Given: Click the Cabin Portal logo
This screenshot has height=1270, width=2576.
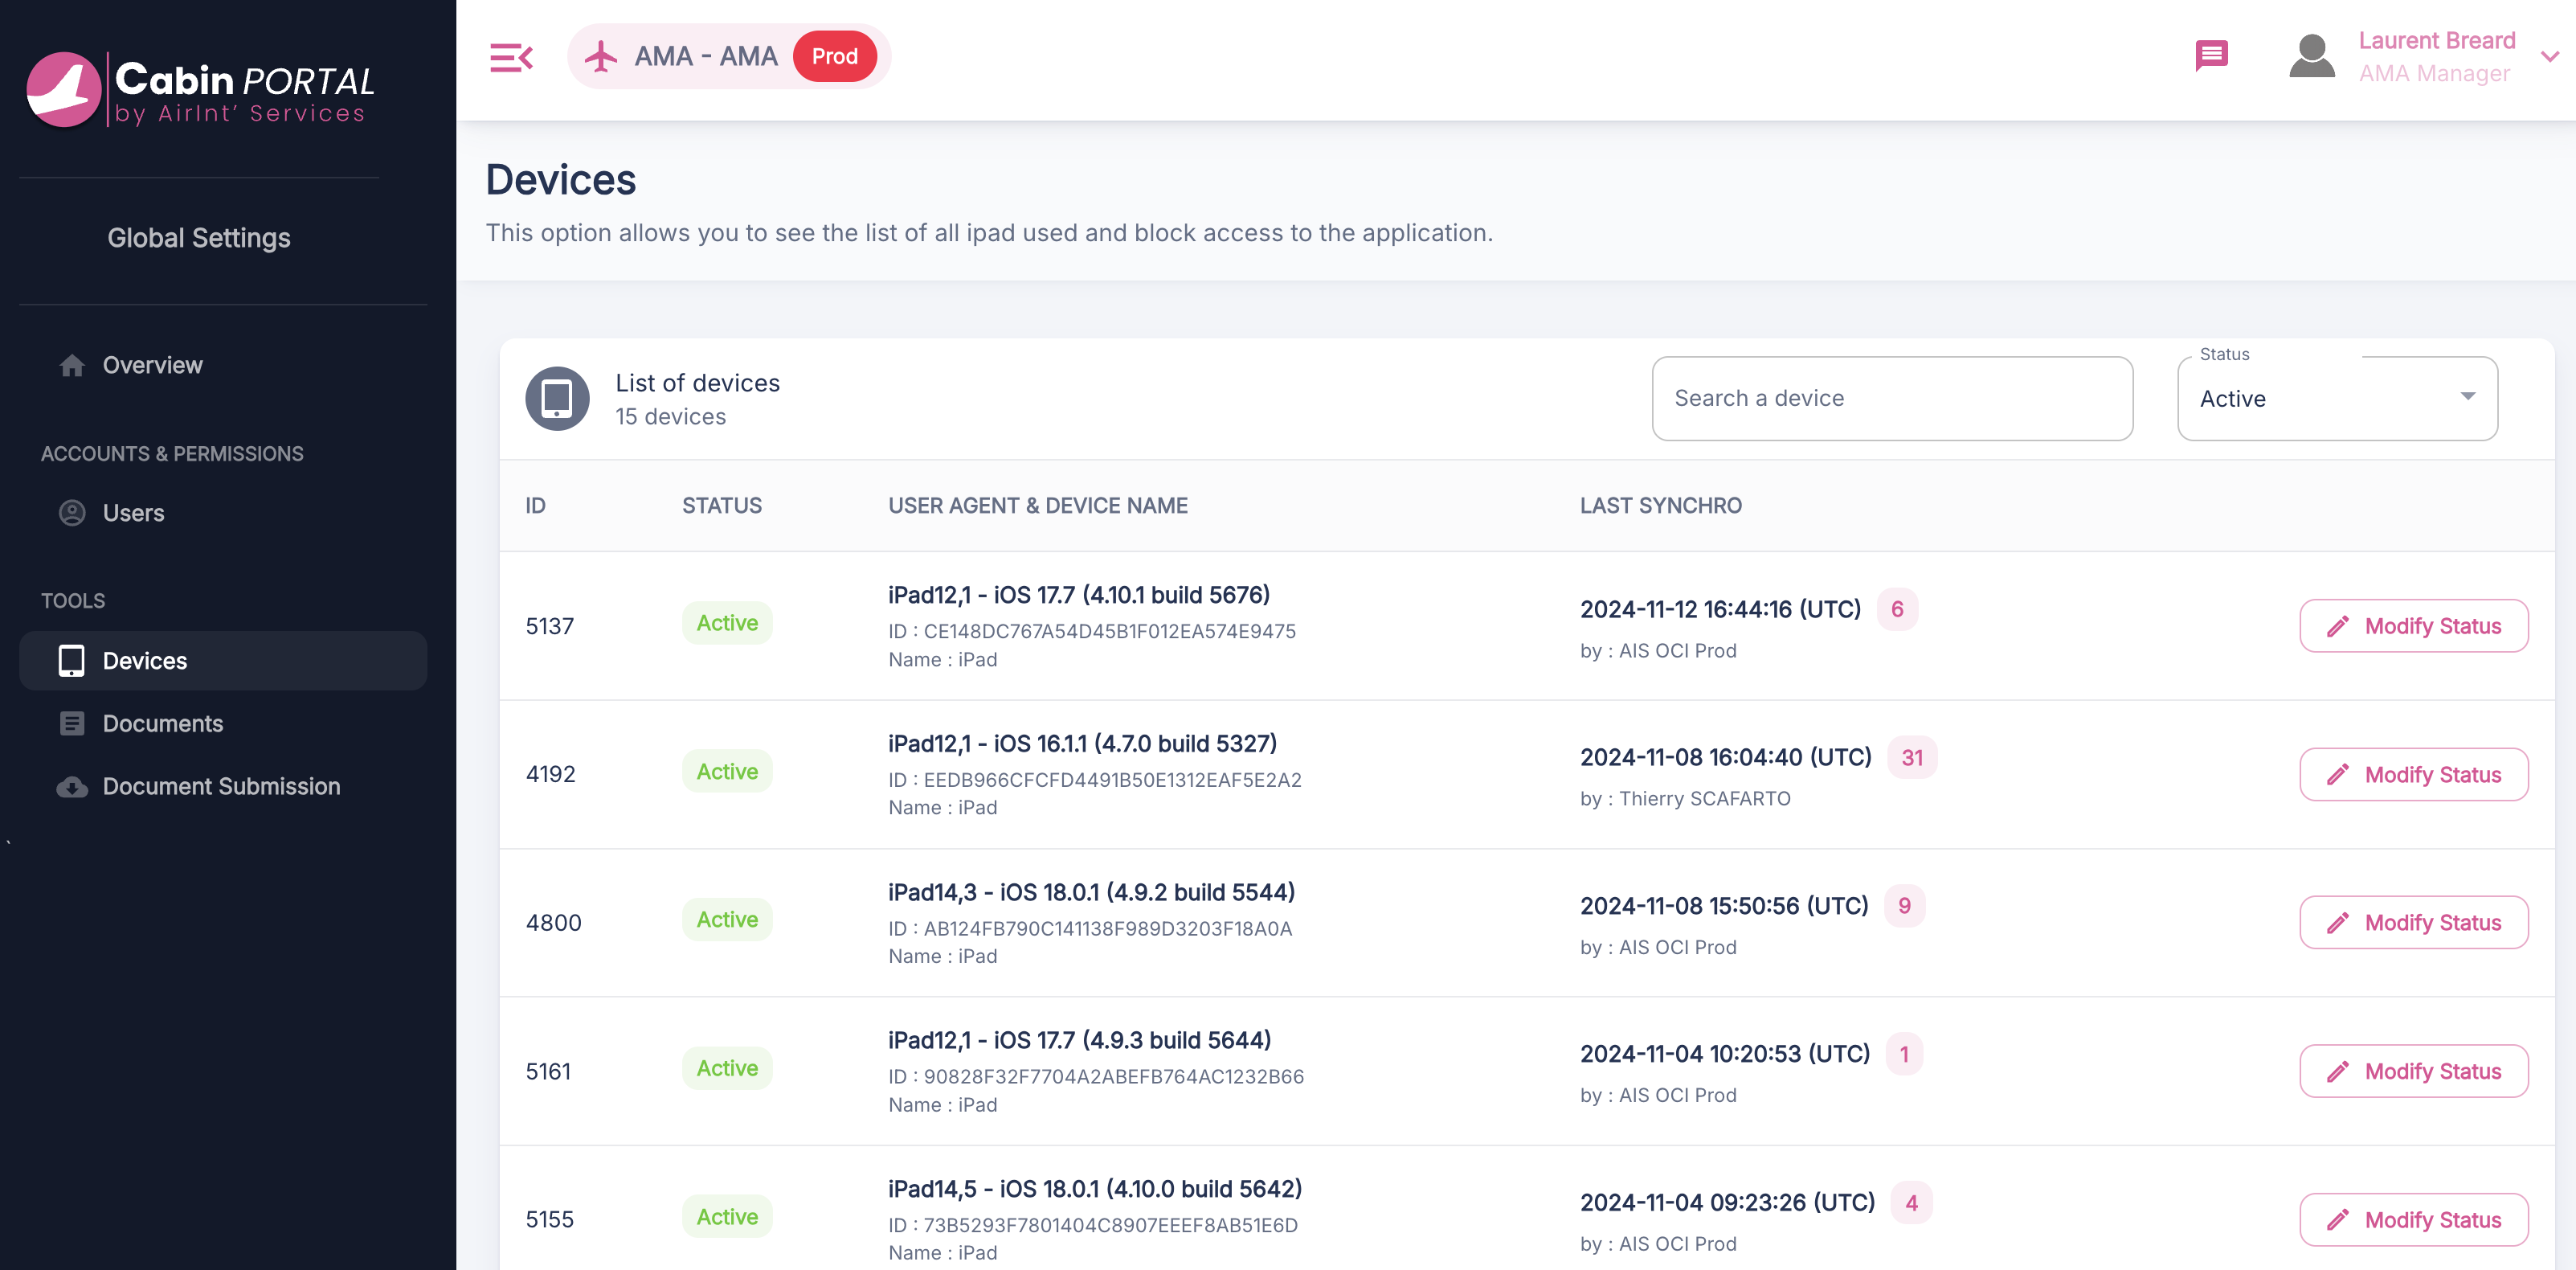Looking at the screenshot, I should (x=200, y=89).
